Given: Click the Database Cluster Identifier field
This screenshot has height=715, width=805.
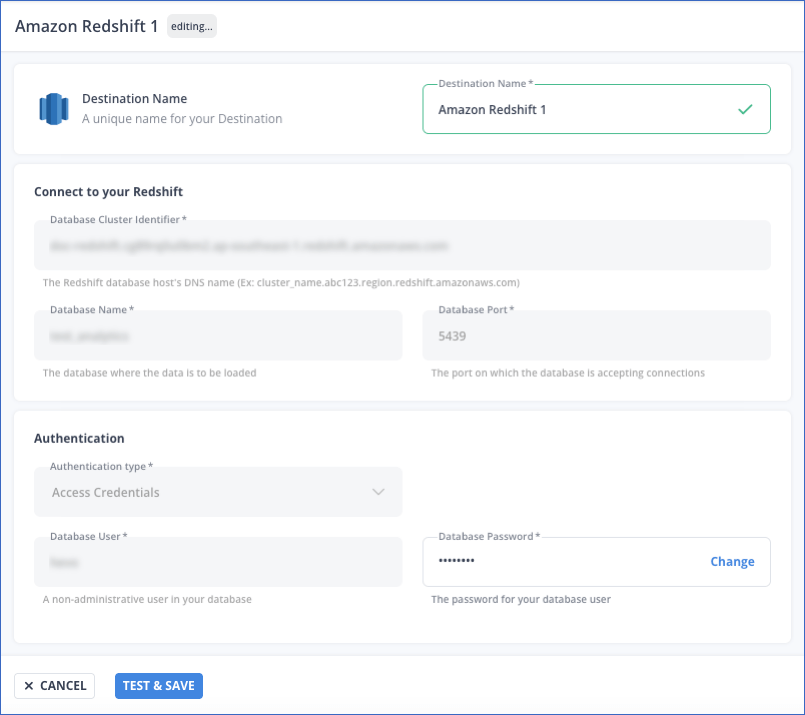Looking at the screenshot, I should (402, 245).
